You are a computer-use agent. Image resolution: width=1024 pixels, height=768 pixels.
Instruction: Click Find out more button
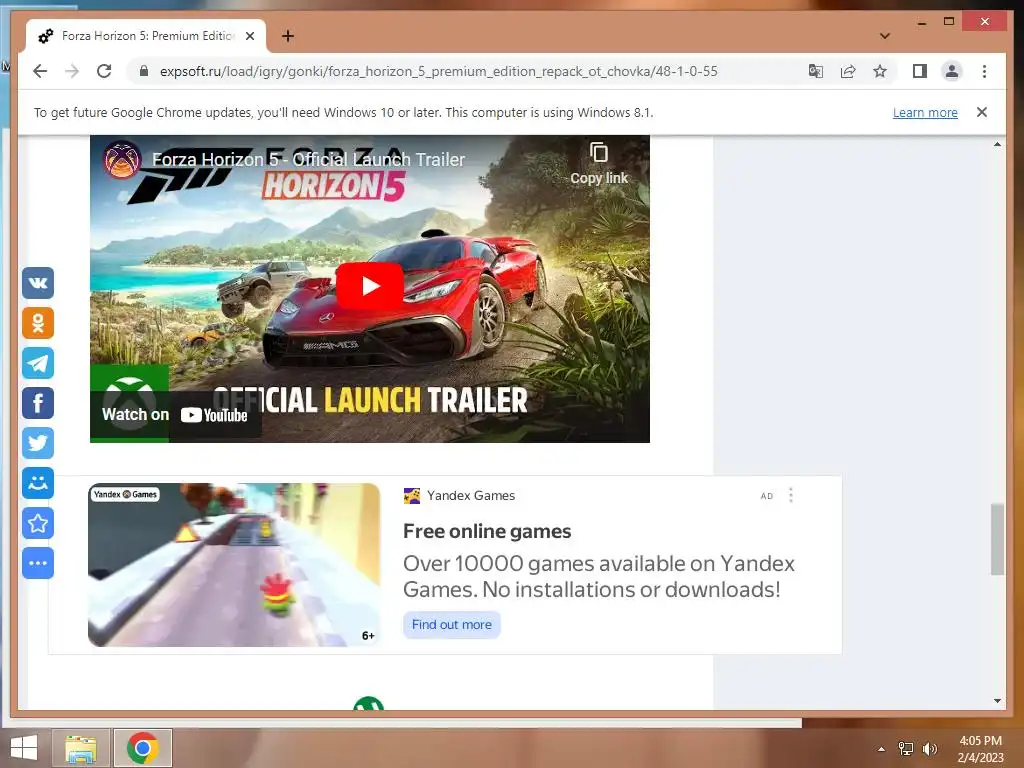tap(452, 625)
